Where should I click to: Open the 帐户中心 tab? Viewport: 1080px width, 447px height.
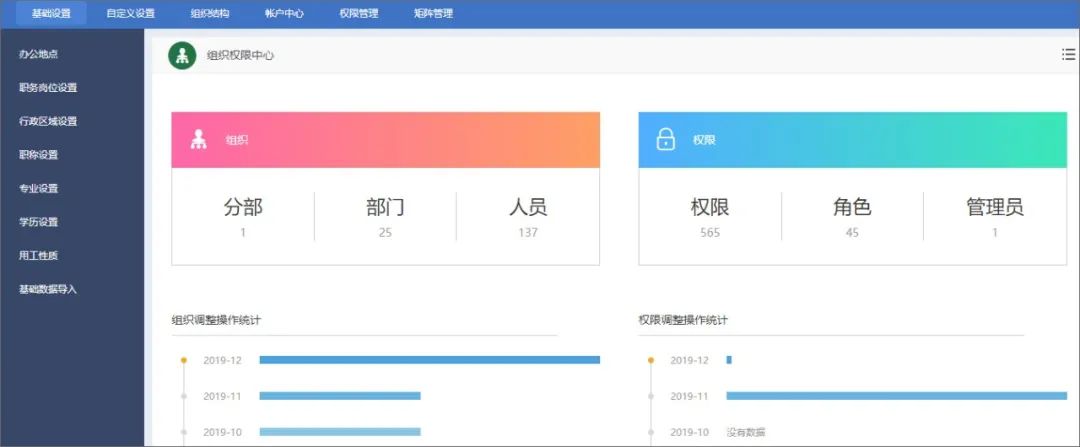(x=284, y=13)
